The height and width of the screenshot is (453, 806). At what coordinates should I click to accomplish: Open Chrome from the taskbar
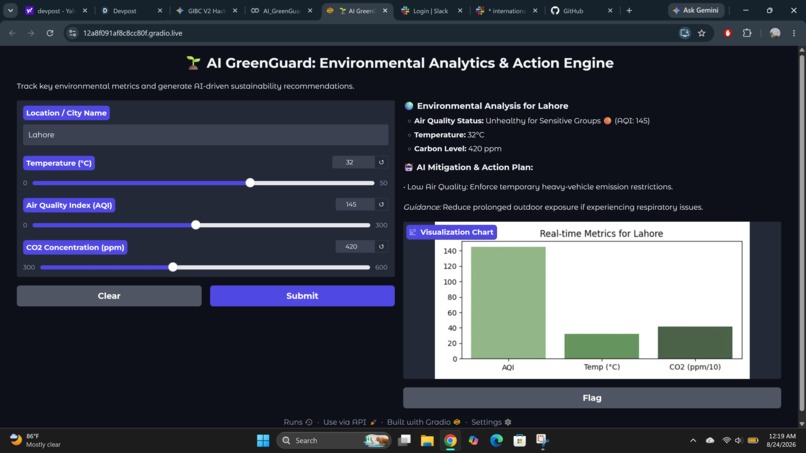450,440
